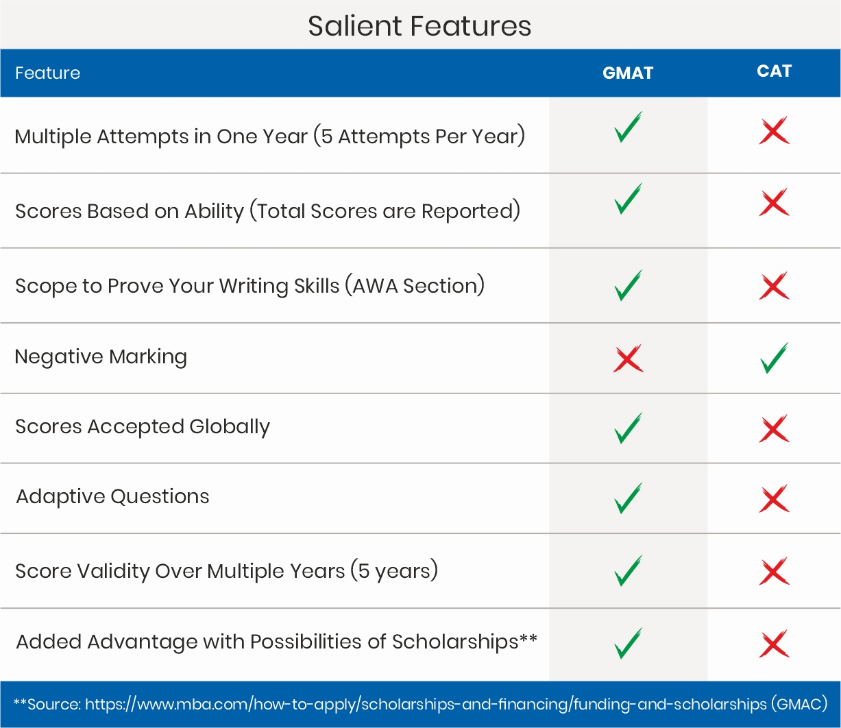
Task: Click GMAT checkmark for Adaptive Questions
Action: tap(628, 498)
